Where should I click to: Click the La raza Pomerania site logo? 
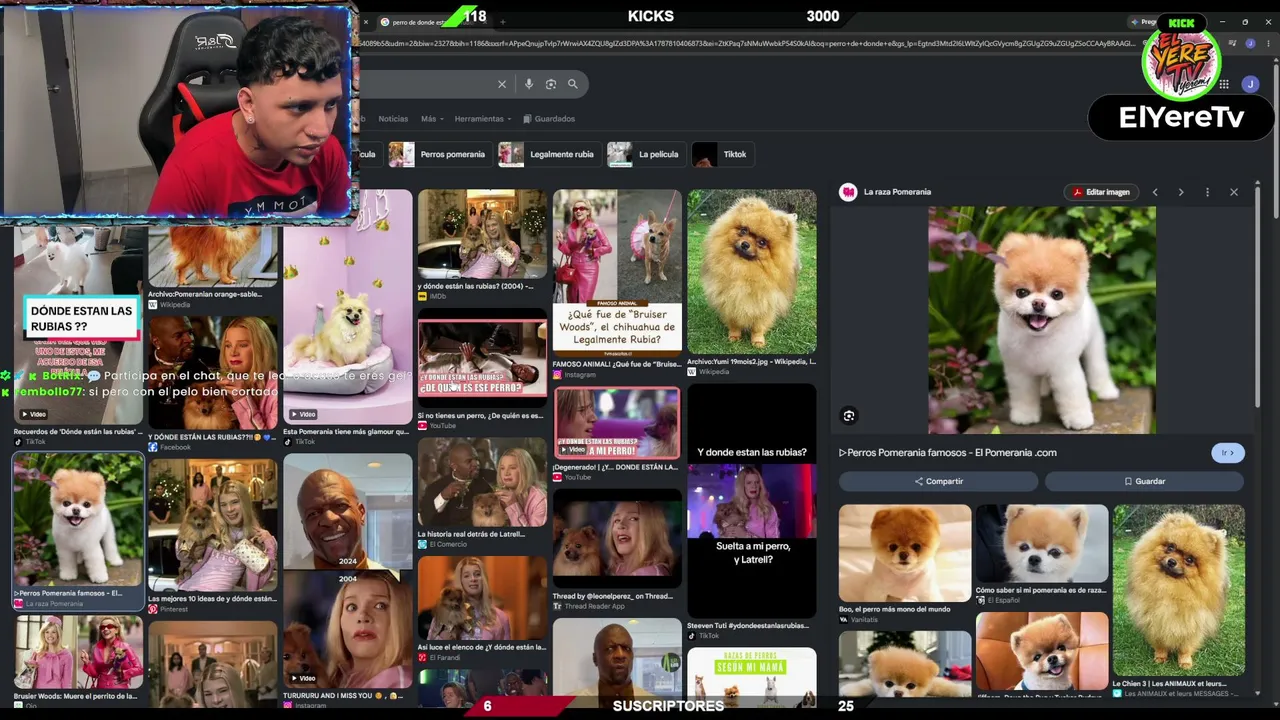(x=848, y=192)
